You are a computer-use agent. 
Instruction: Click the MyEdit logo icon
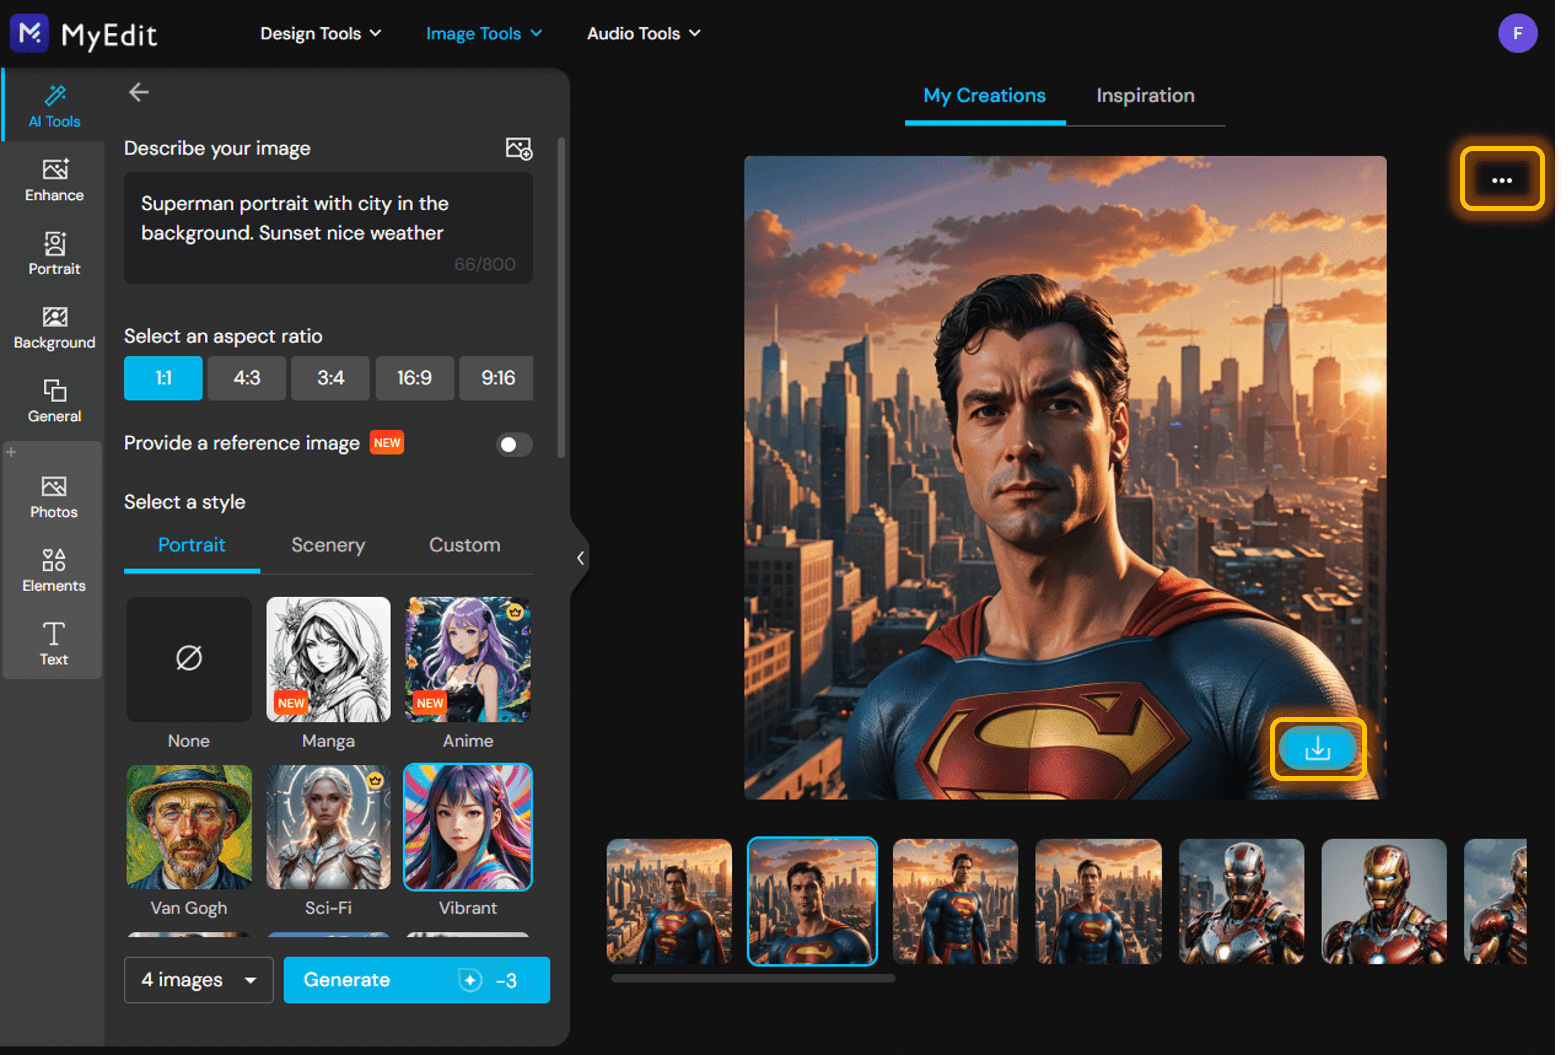(30, 33)
